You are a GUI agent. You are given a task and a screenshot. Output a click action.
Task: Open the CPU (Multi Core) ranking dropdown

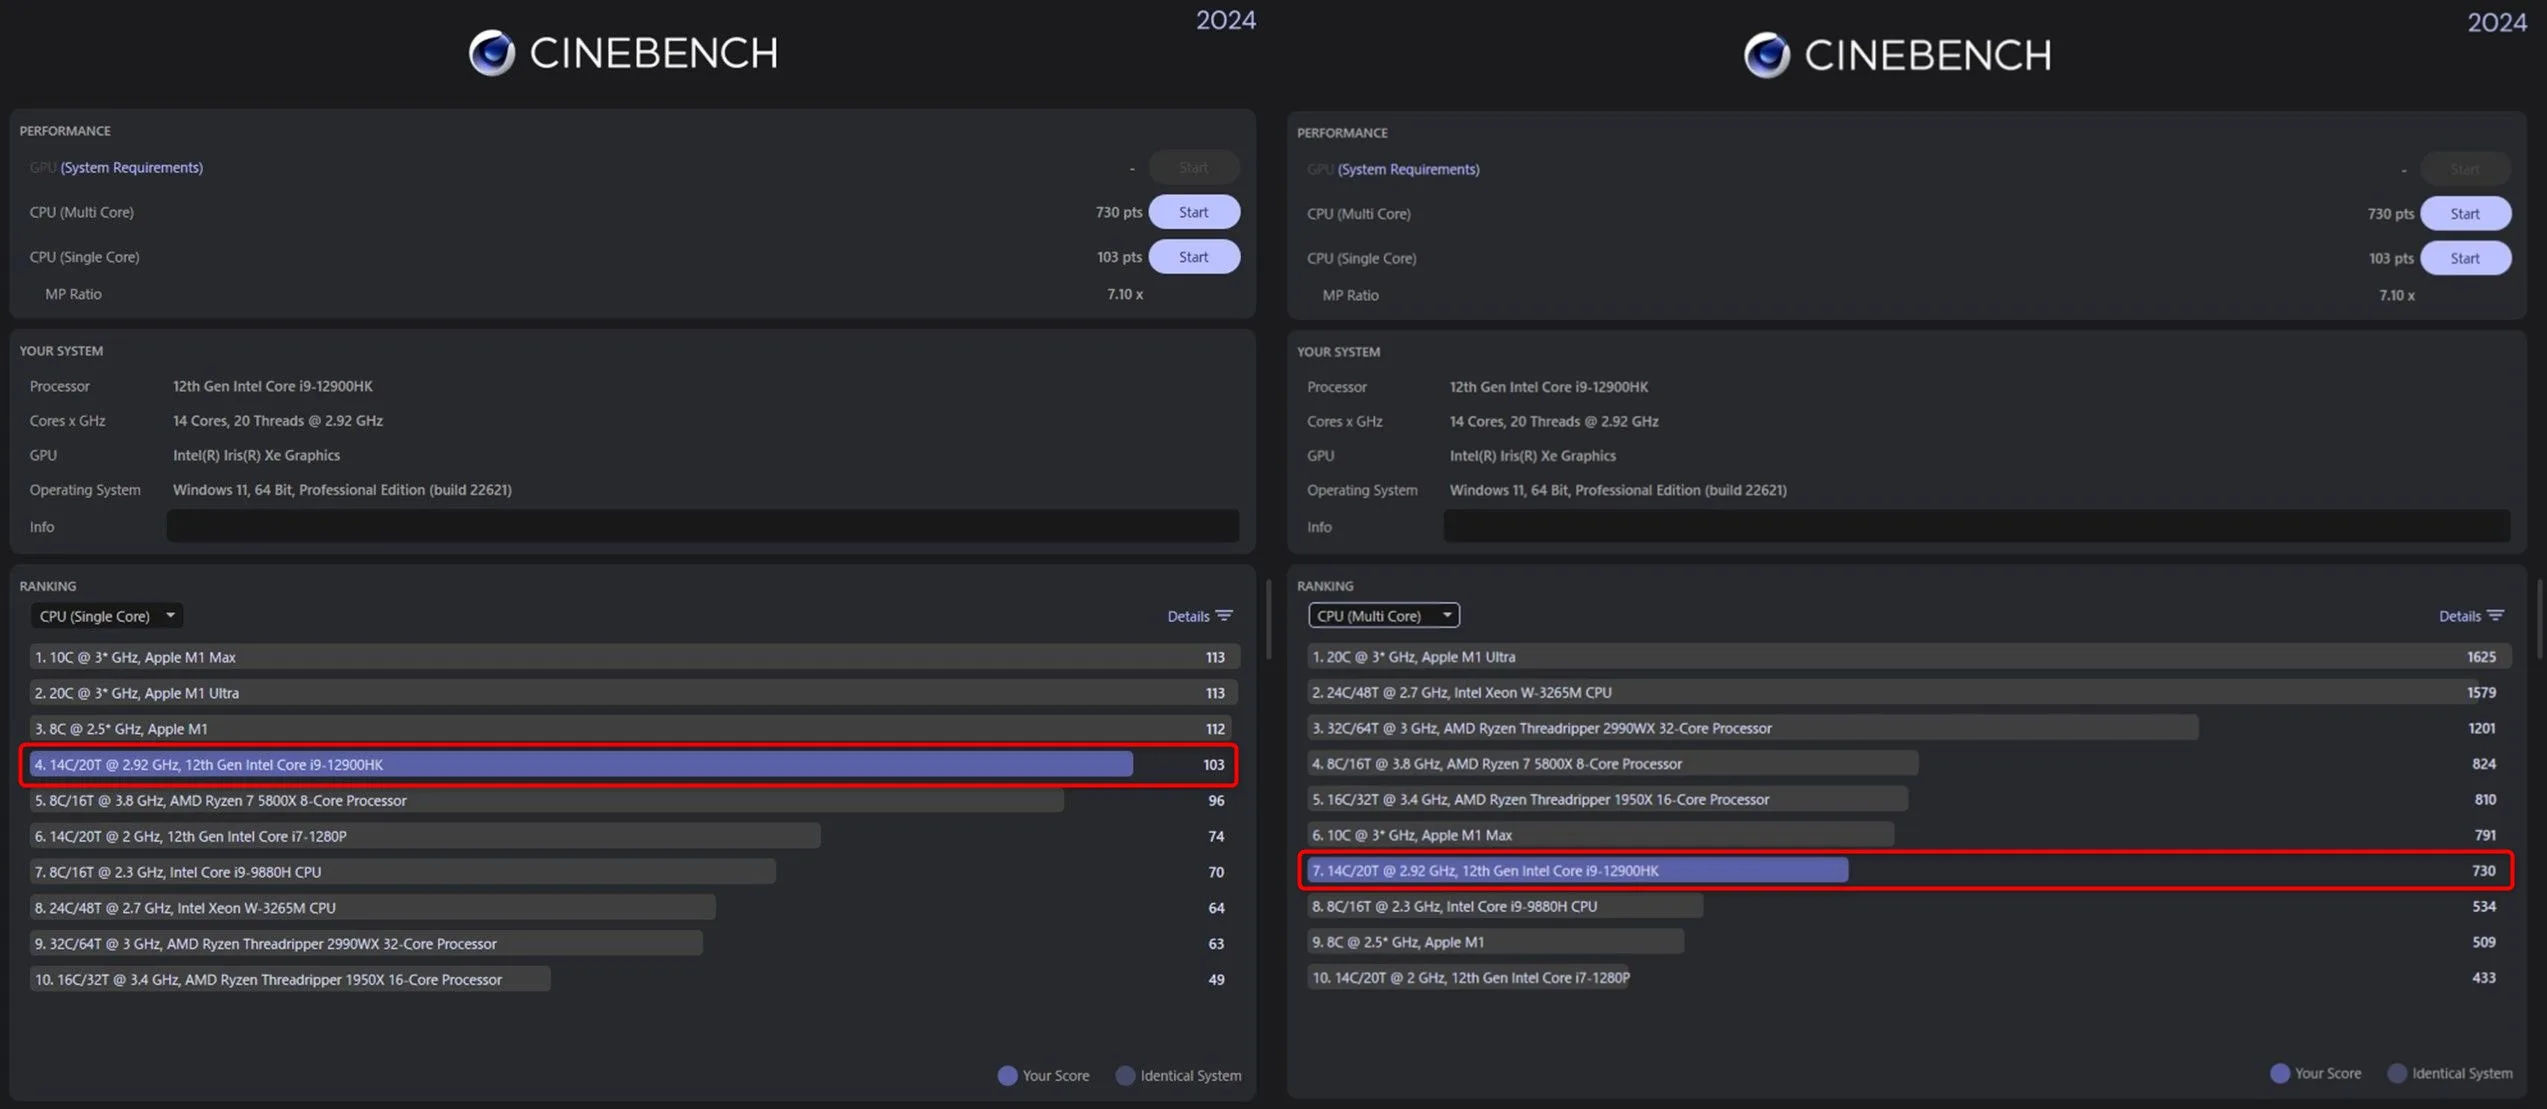point(1384,615)
